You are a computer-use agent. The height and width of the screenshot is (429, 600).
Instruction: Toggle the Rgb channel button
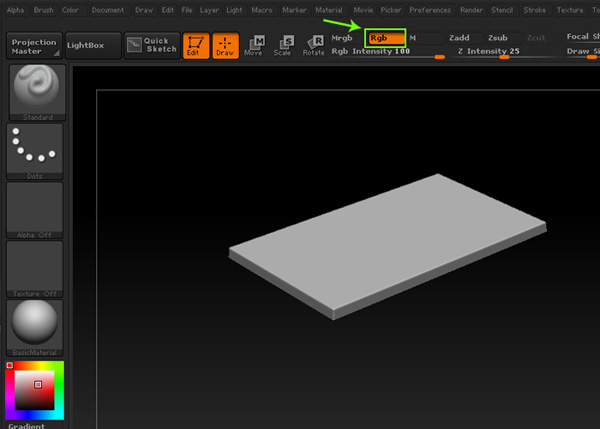pyautogui.click(x=384, y=38)
